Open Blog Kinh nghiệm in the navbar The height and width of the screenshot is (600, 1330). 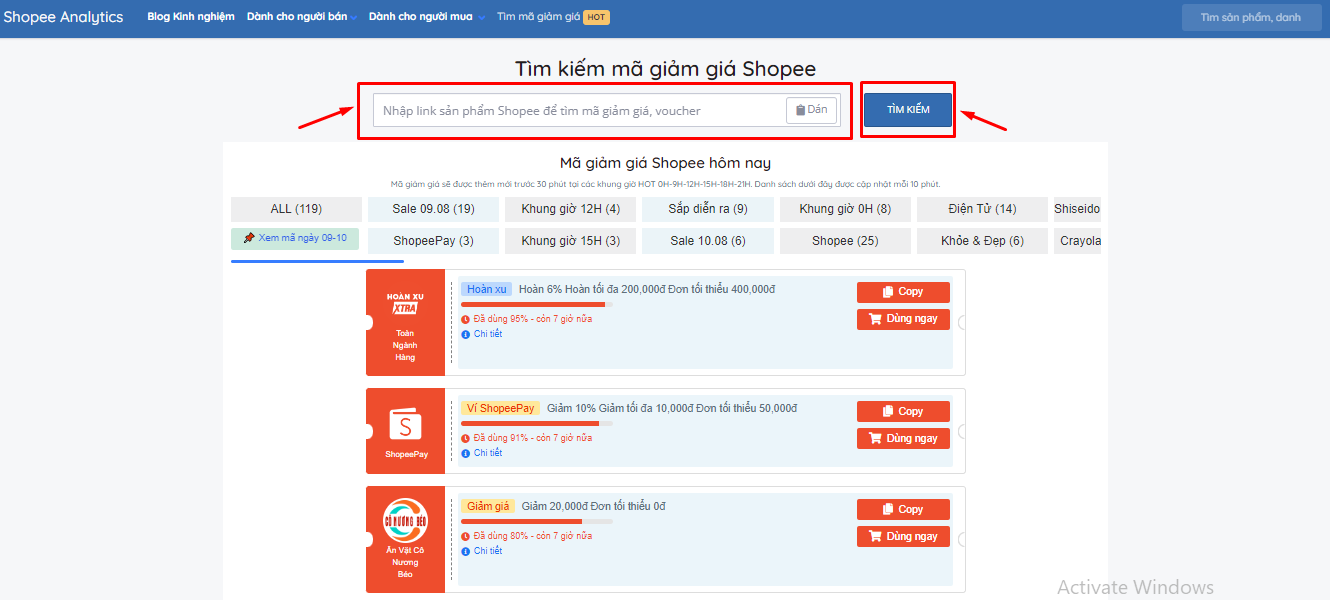[190, 17]
